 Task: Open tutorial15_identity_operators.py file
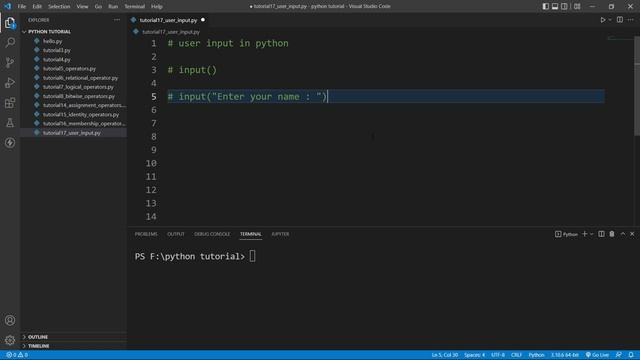81,115
